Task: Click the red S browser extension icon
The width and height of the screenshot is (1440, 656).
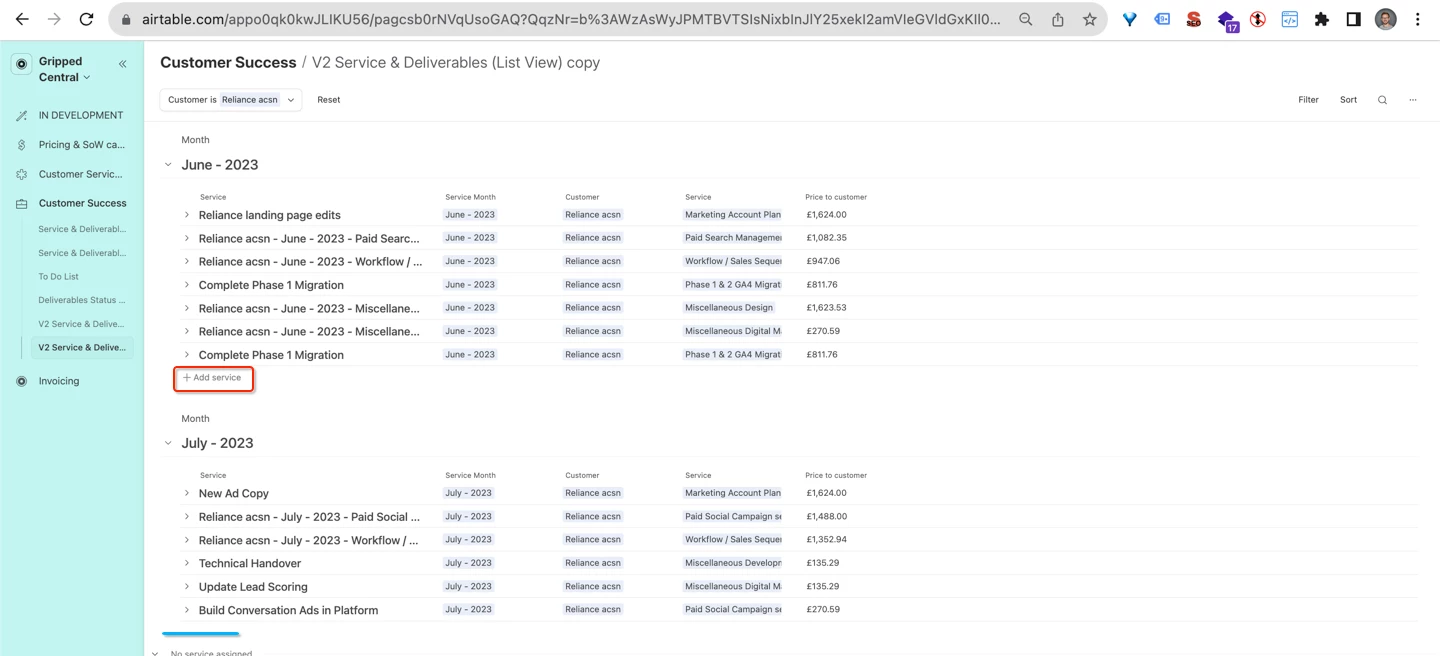Action: click(1193, 19)
